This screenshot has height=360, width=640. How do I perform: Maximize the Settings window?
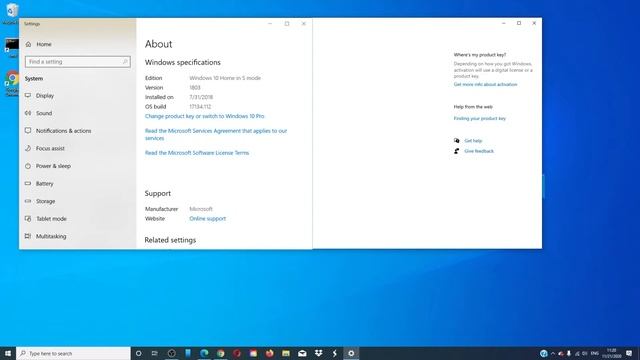[287, 24]
